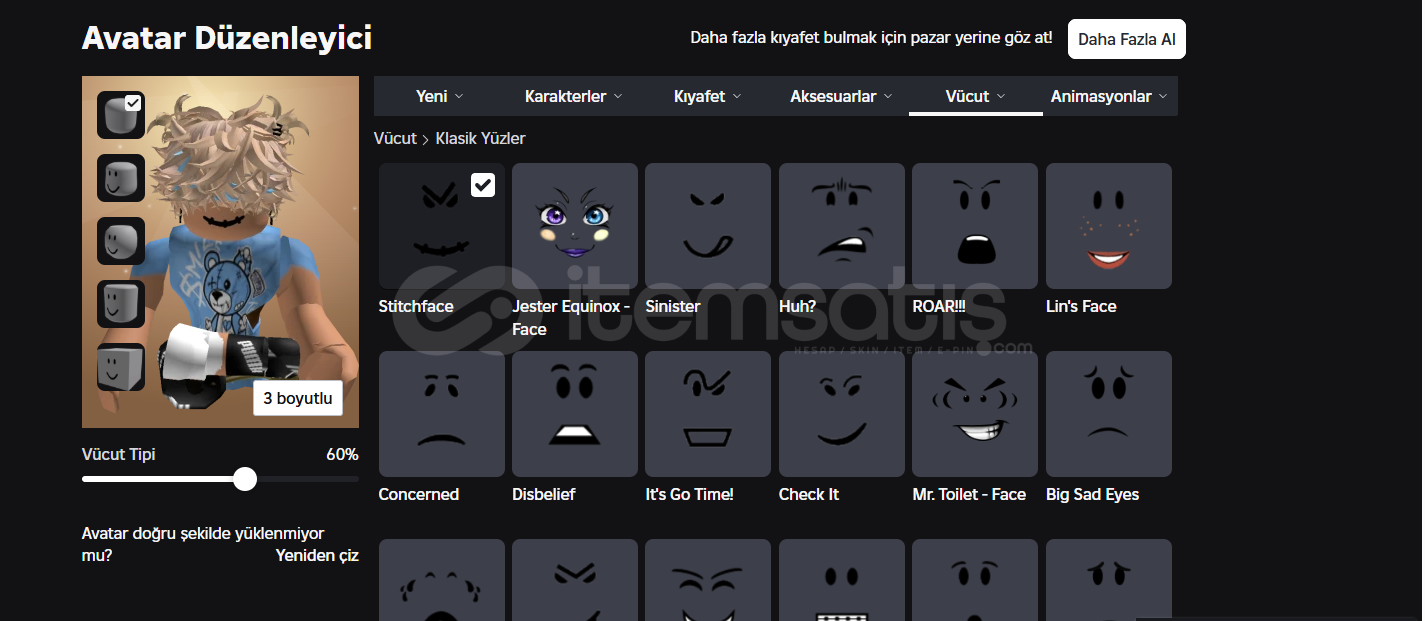Equip Lin's Face with red lips

tap(1109, 226)
